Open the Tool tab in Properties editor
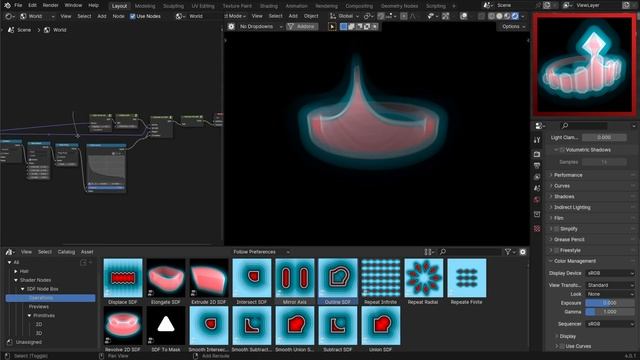Image resolution: width=640 pixels, height=360 pixels. [537, 140]
